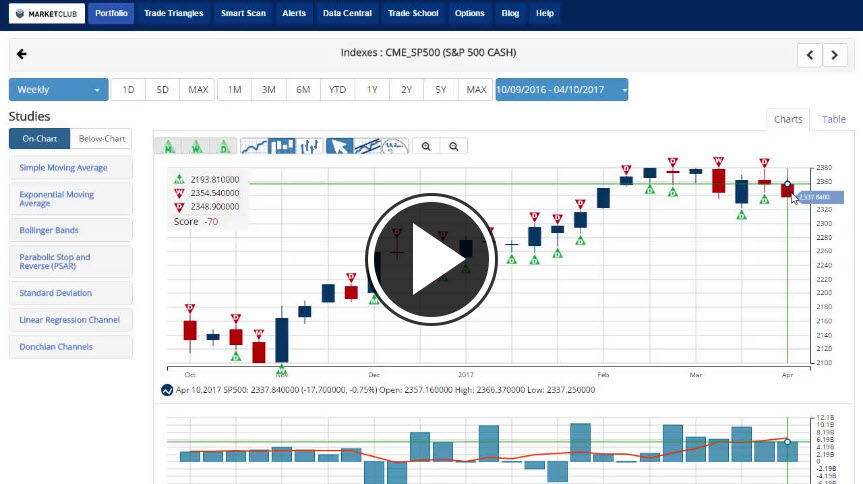This screenshot has height=484, width=863.
Task: Click the zoom out magnifier
Action: (454, 146)
